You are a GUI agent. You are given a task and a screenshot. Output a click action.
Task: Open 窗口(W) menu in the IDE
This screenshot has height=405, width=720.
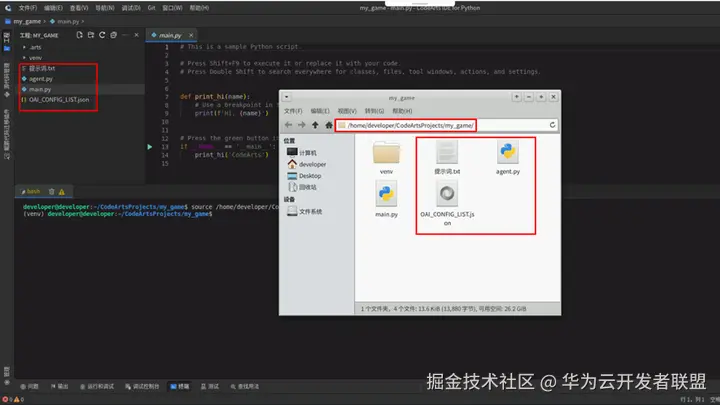(x=172, y=8)
